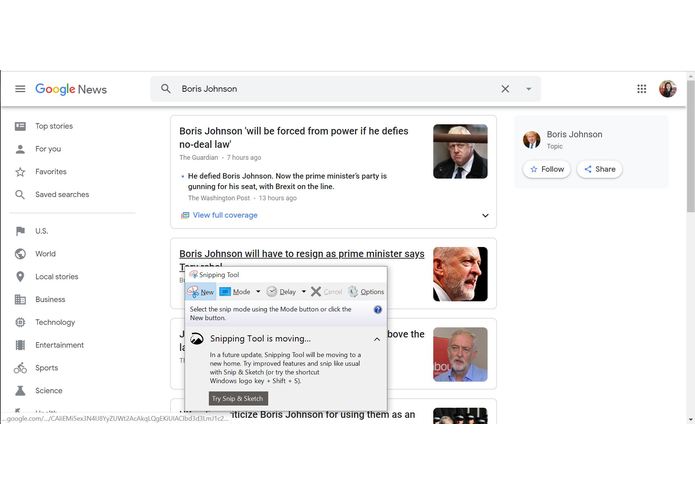Open 'forced from power' Guardian headline

pos(294,137)
